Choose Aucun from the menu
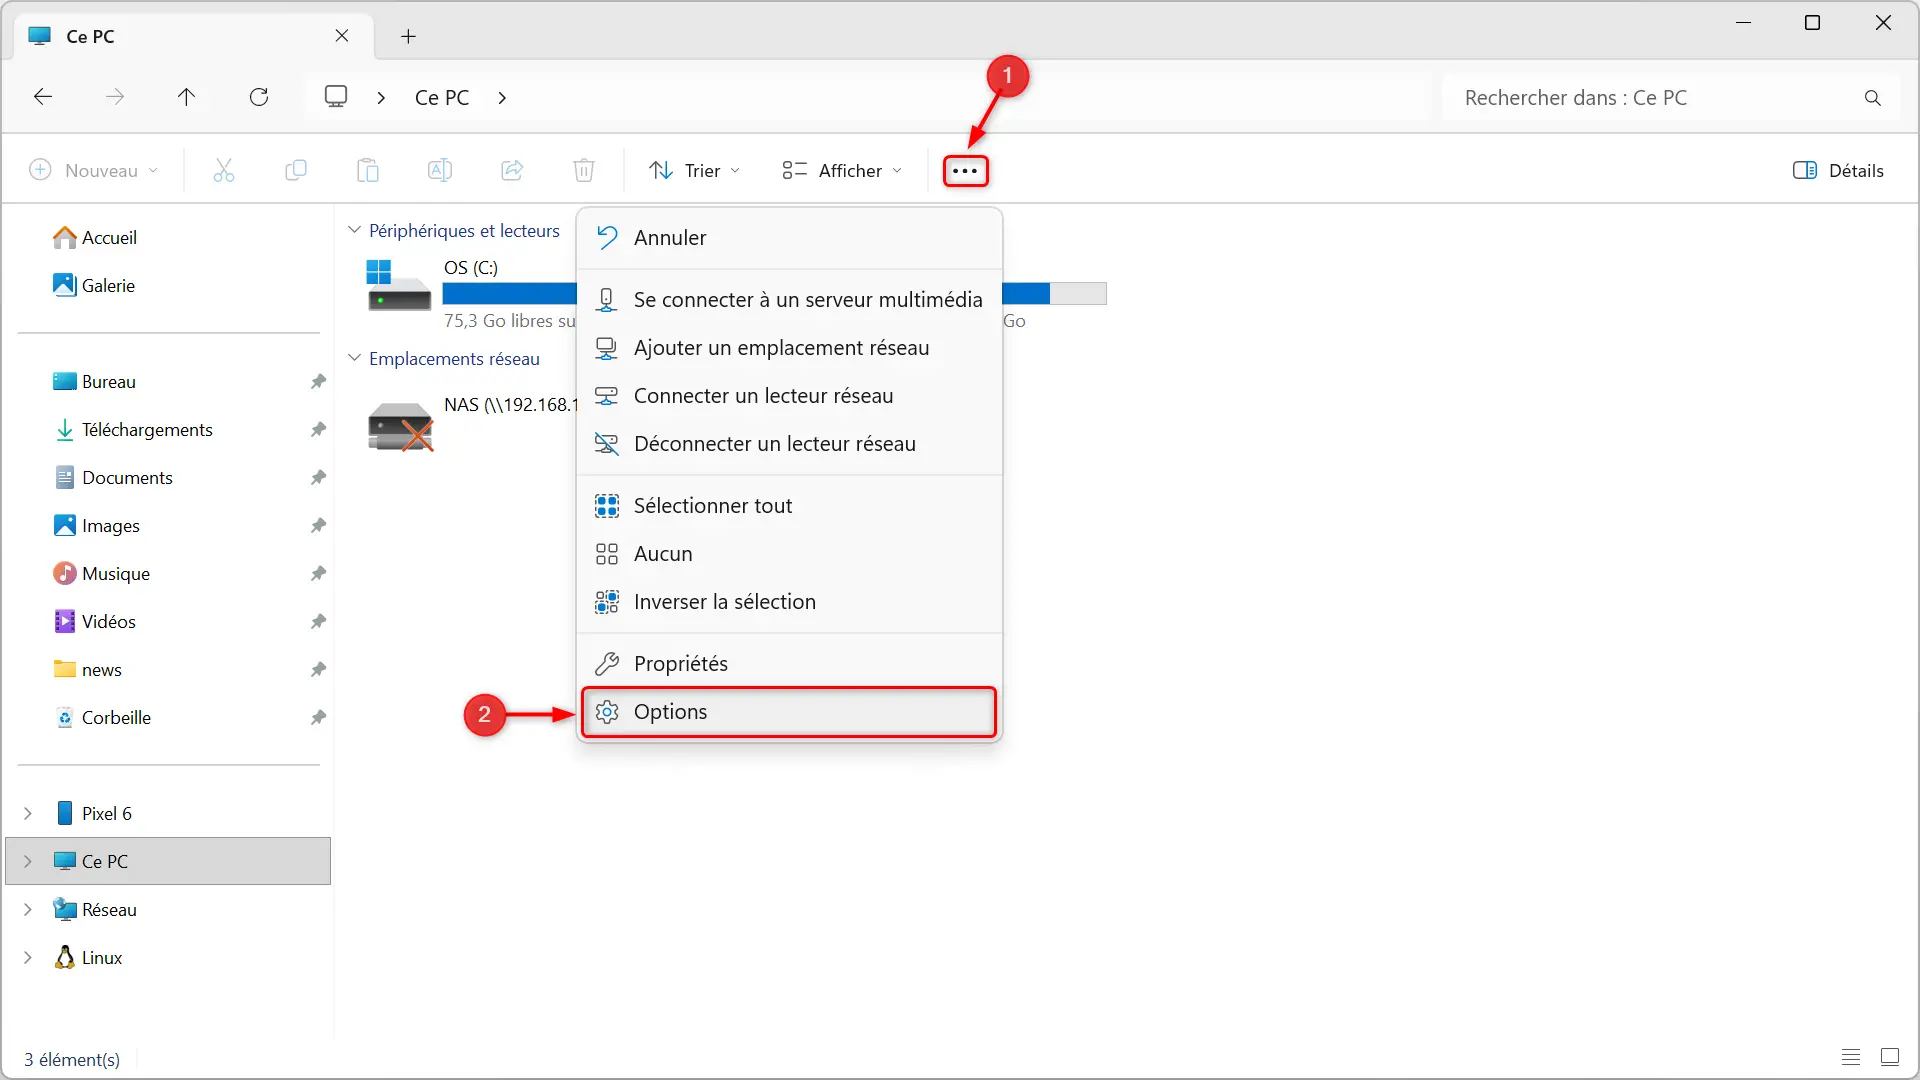Screen dimensions: 1920x1080 (x=790, y=554)
